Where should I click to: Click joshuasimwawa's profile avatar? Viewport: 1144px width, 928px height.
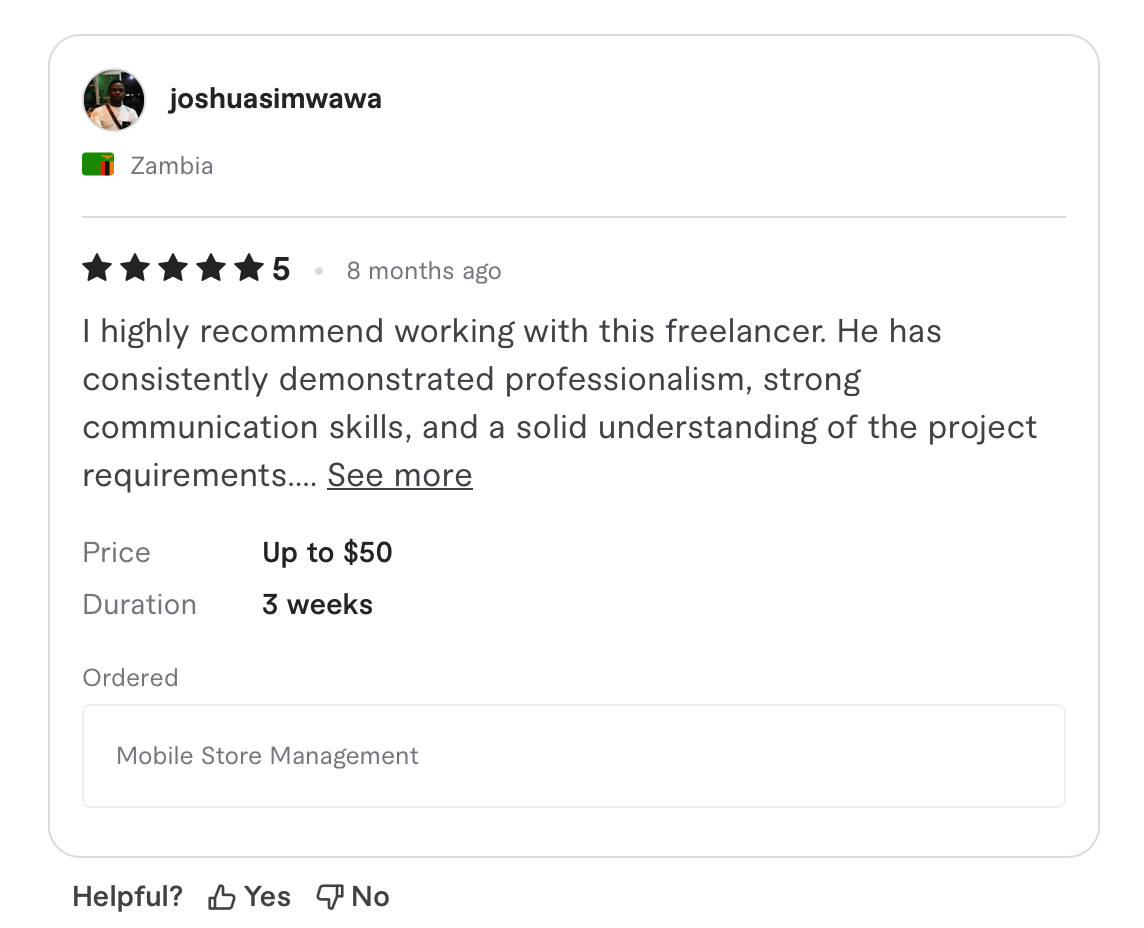[113, 99]
